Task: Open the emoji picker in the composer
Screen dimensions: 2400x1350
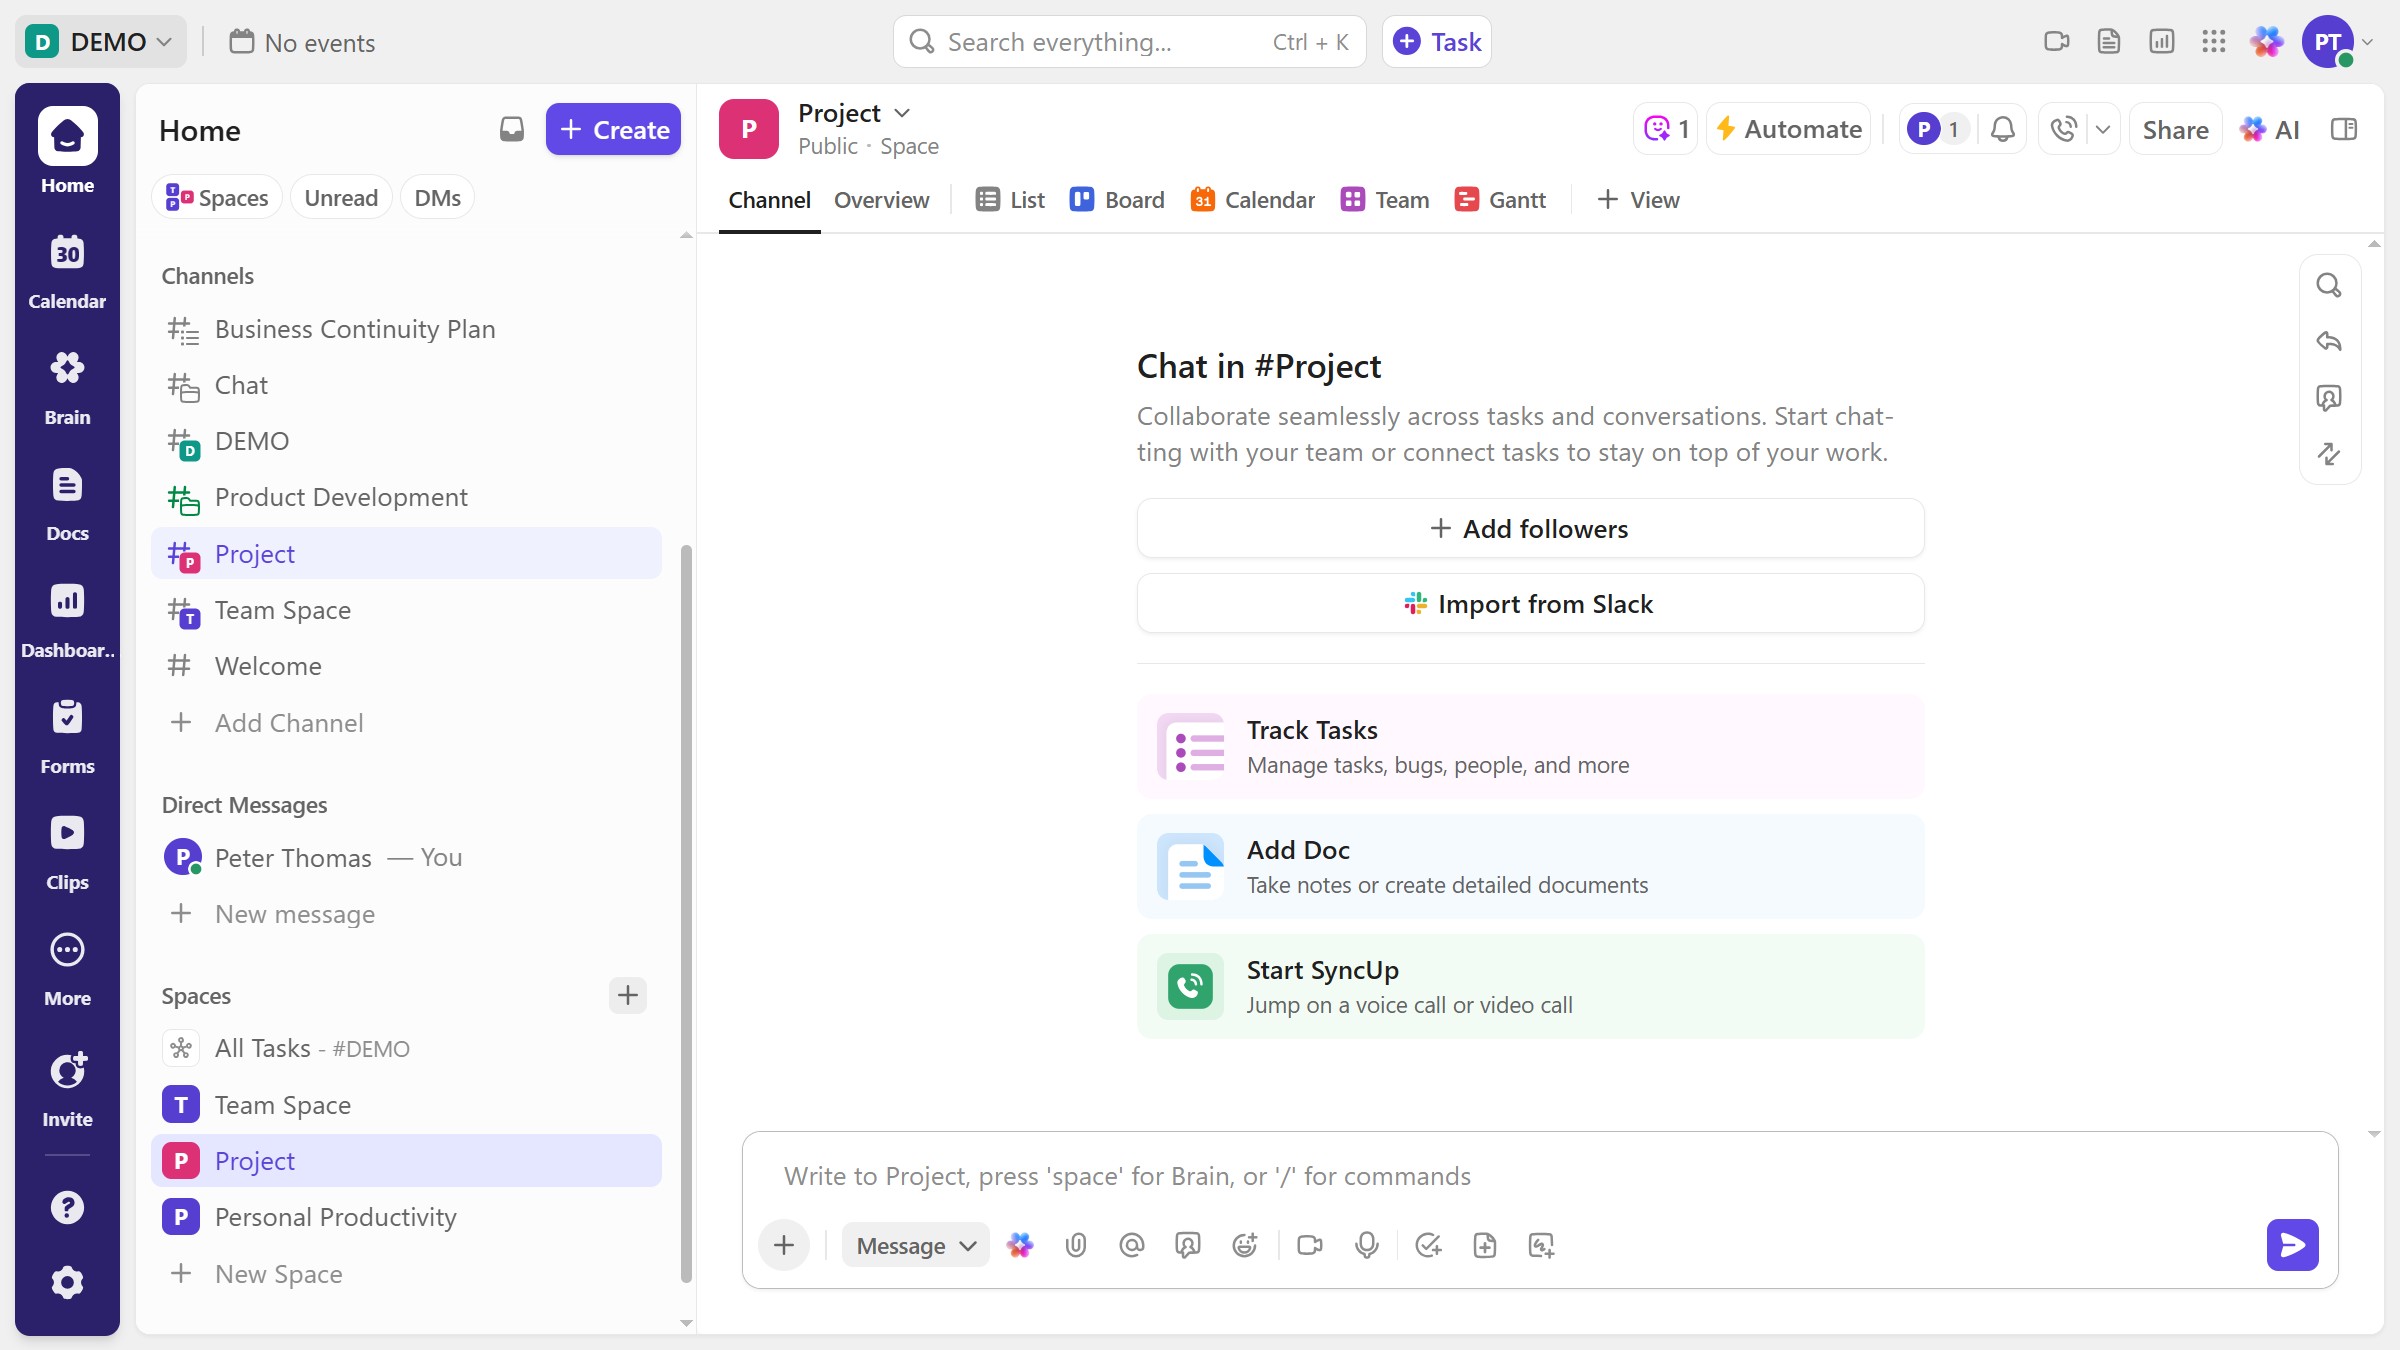Action: point(1244,1245)
